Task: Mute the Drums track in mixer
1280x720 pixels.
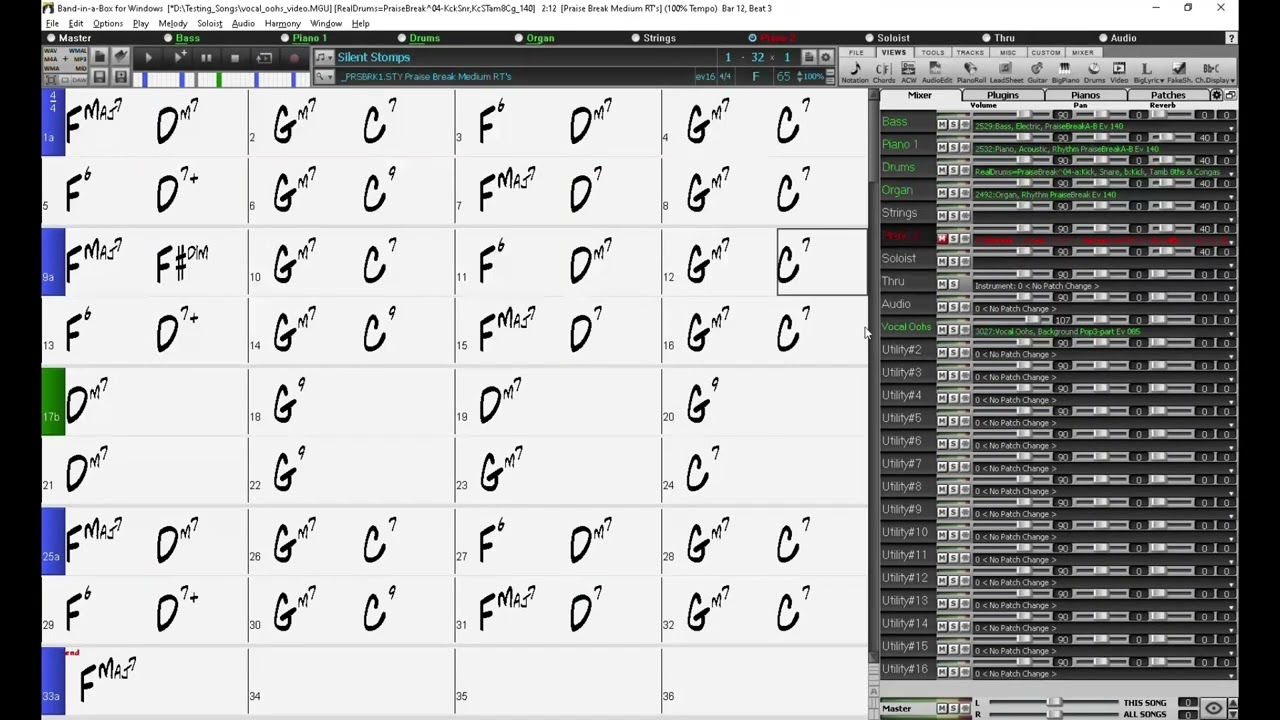Action: click(x=942, y=170)
